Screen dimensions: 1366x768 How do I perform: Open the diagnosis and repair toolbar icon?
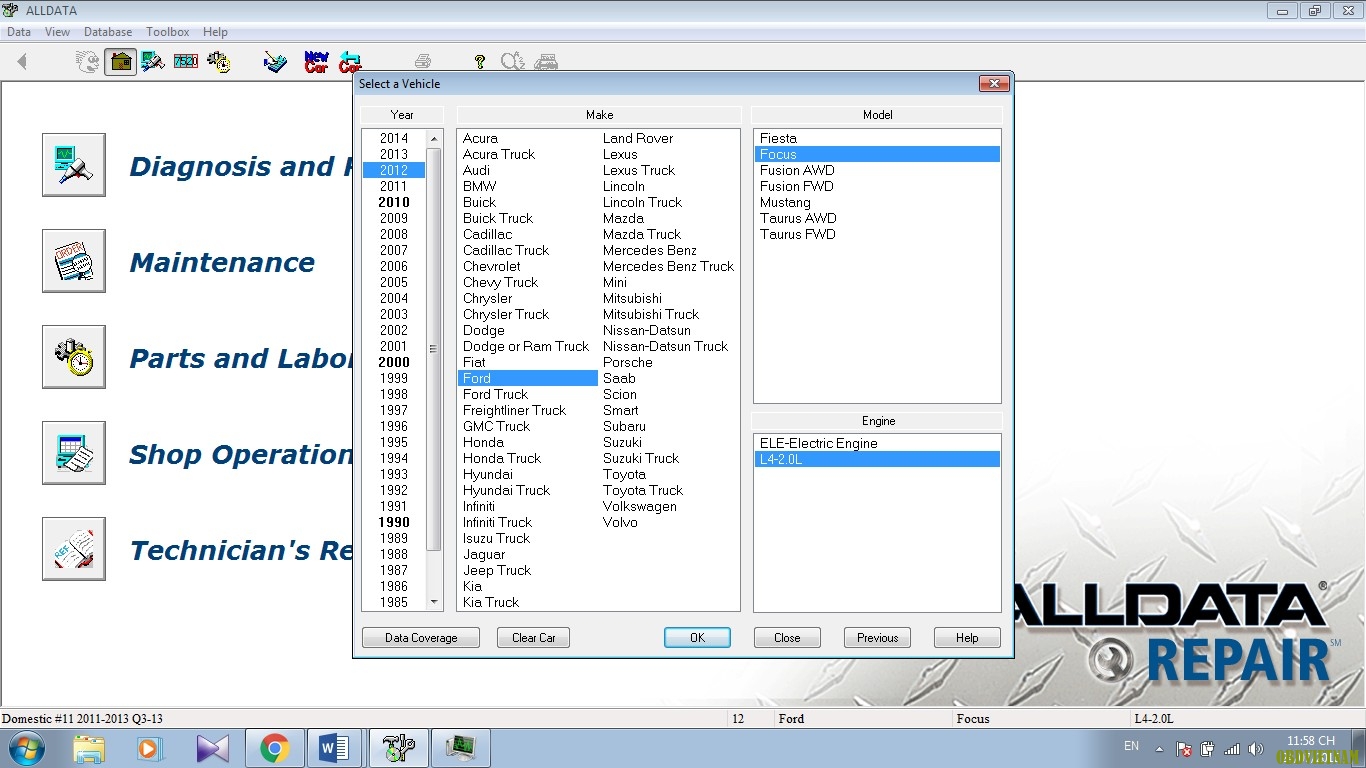[x=153, y=62]
